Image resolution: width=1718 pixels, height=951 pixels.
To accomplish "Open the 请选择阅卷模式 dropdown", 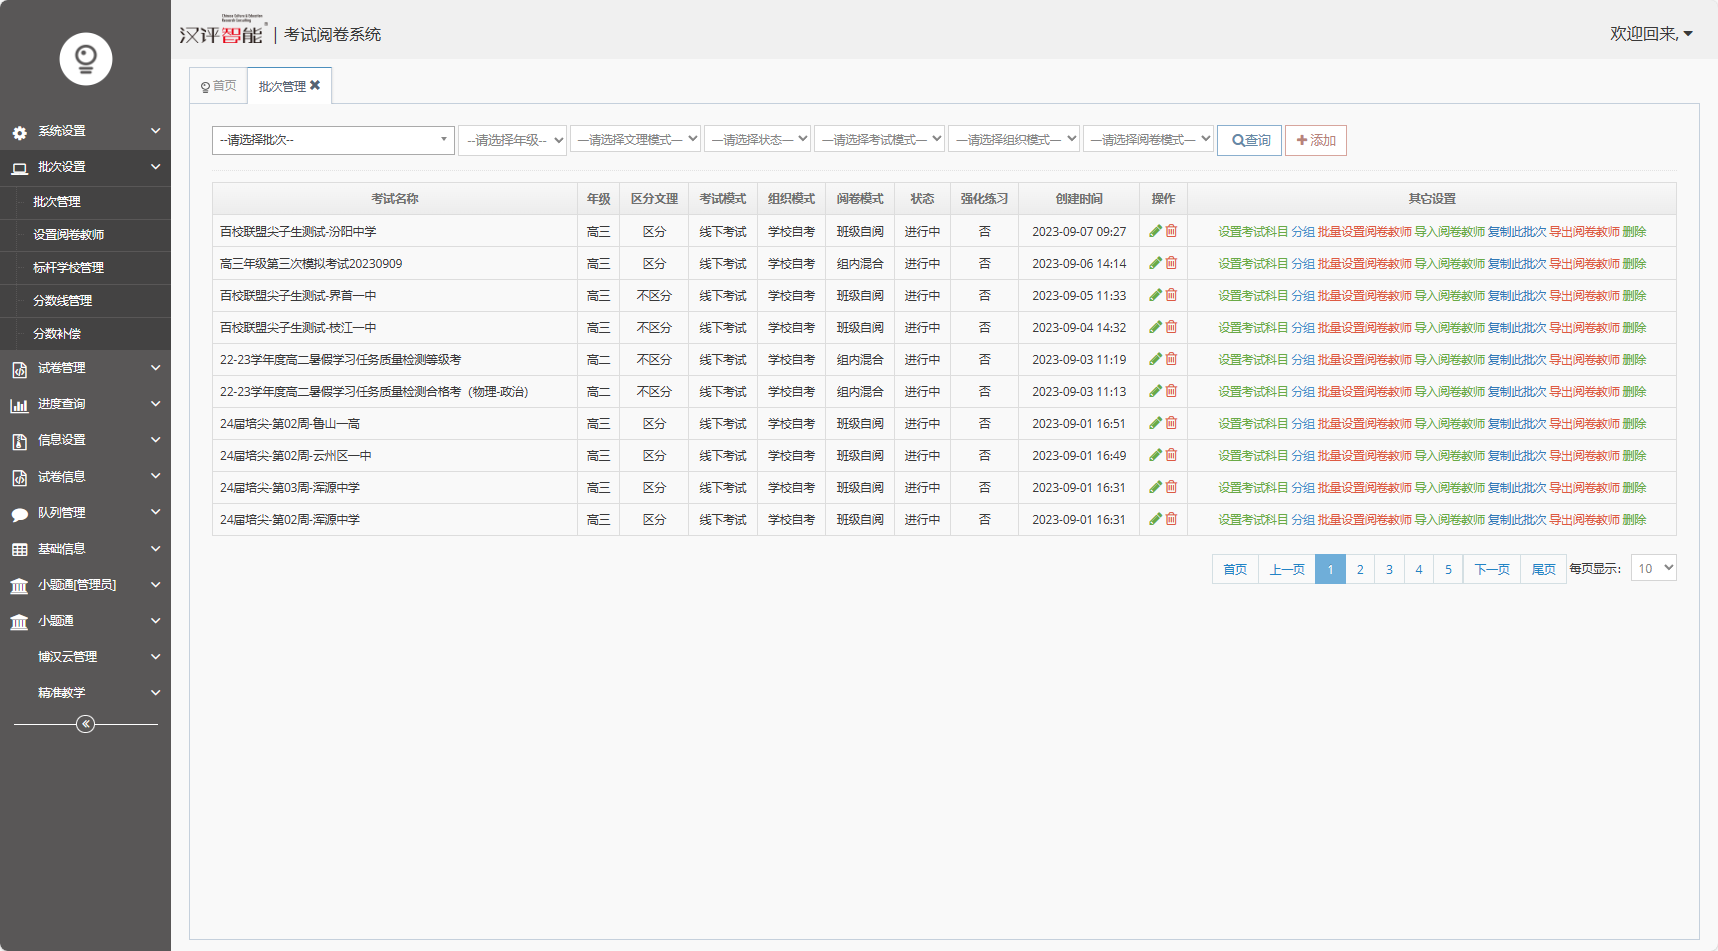I will click(x=1148, y=140).
